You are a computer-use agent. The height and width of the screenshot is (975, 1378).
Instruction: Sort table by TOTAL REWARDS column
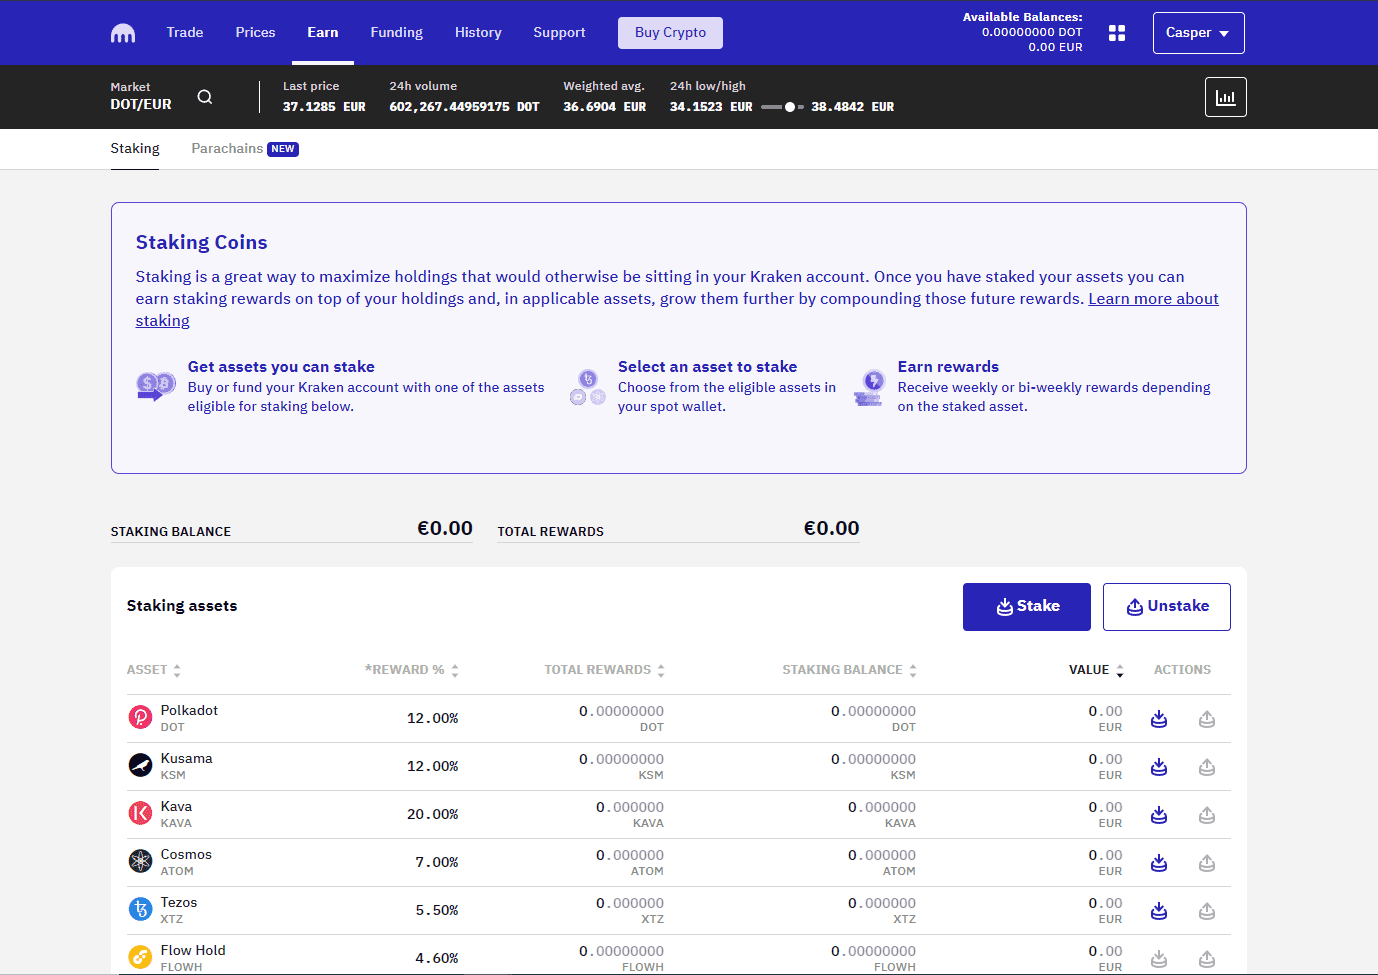(x=605, y=670)
